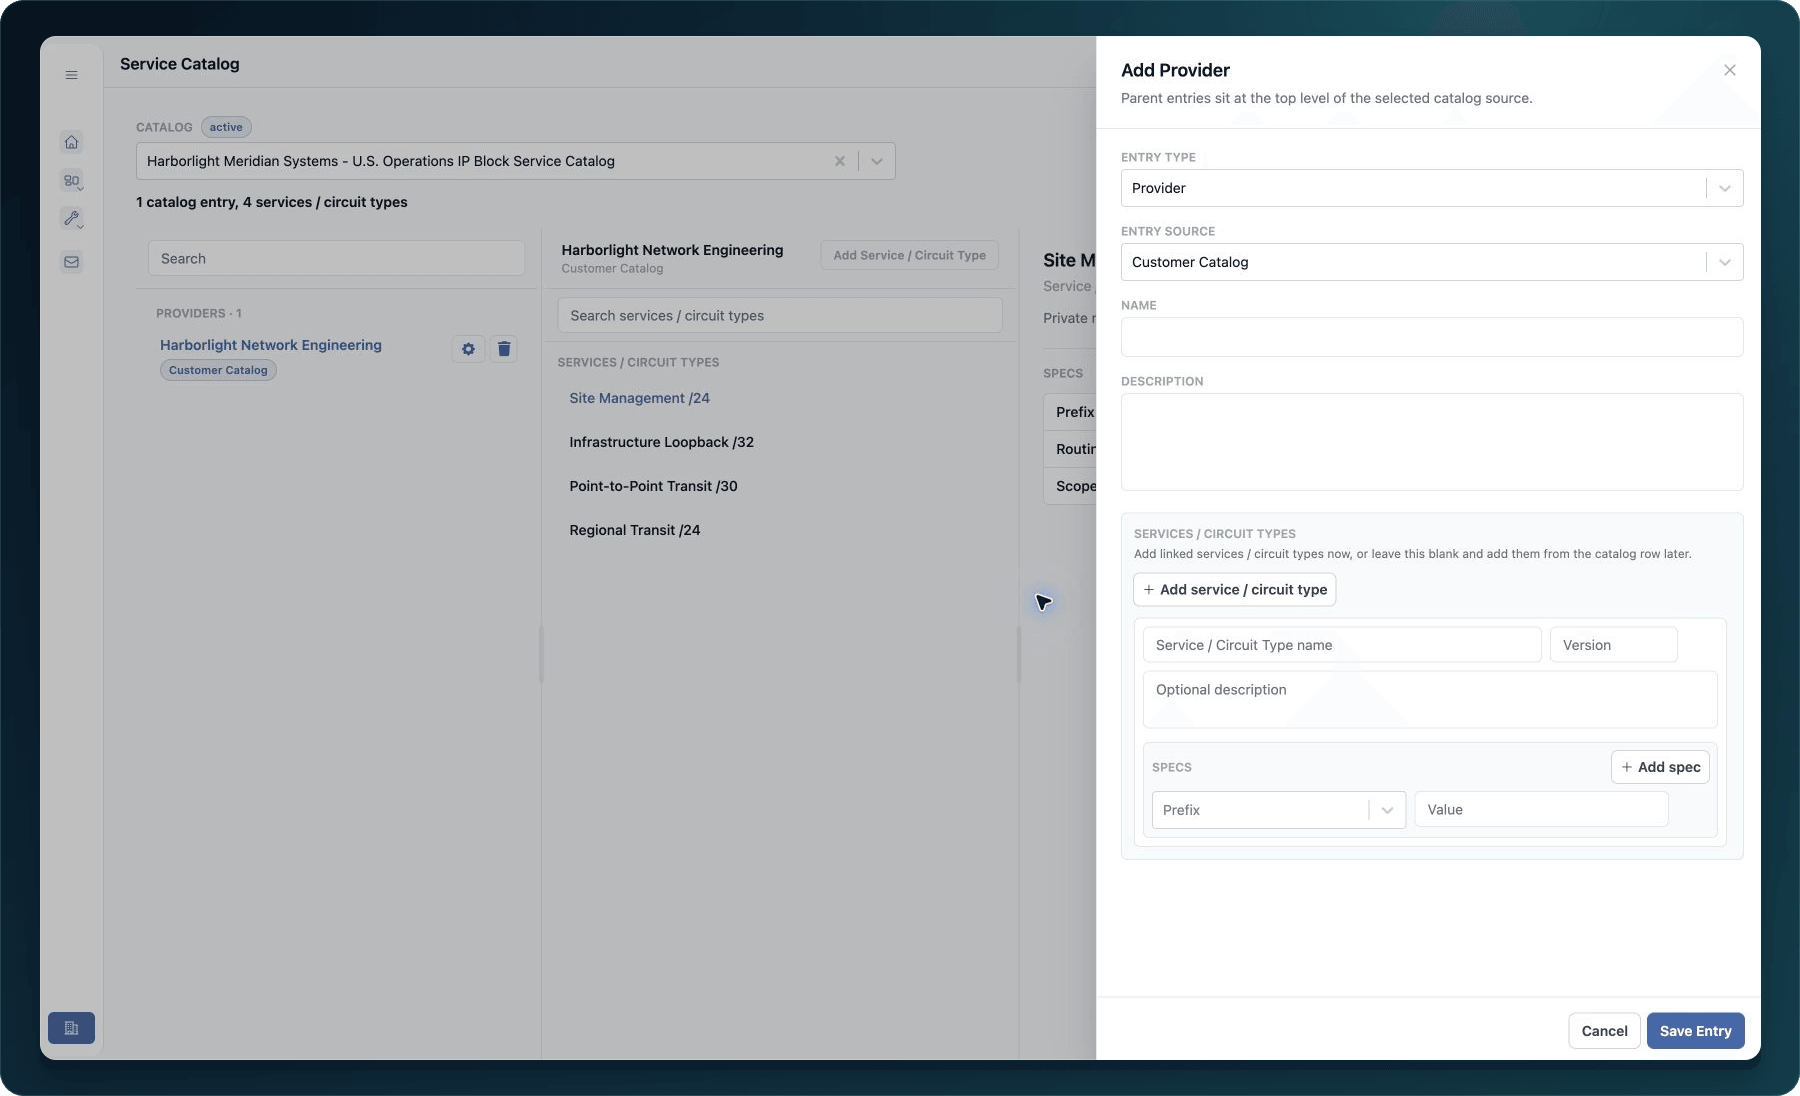Open the mail sidebar icon

point(71,262)
